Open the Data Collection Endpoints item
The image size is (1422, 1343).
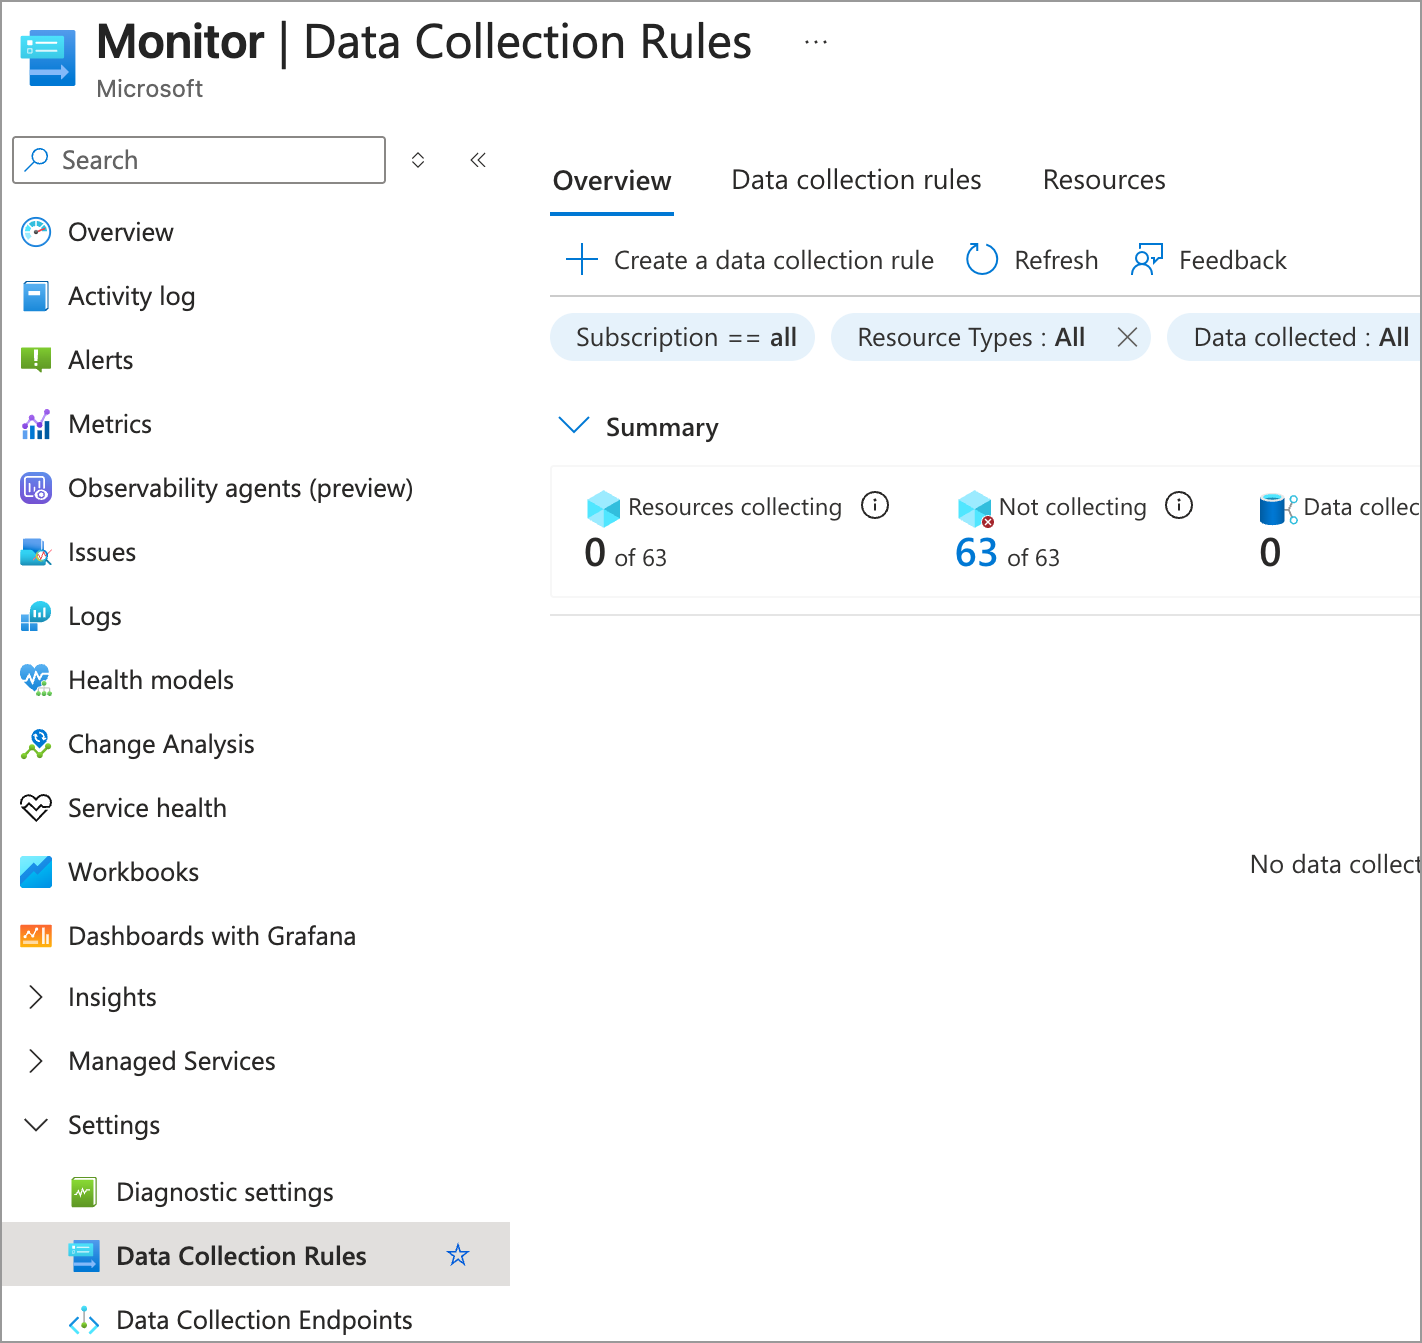[x=264, y=1320]
